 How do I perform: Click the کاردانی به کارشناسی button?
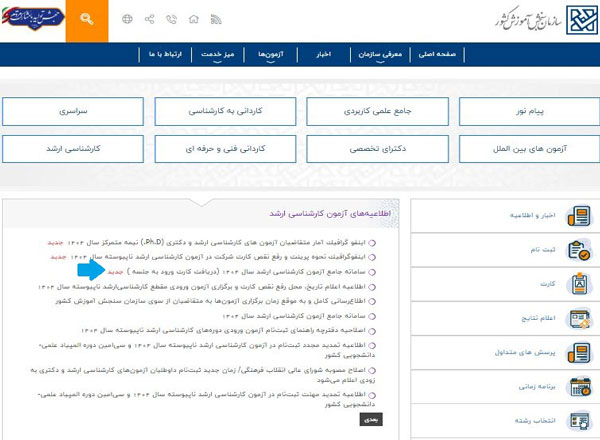(225, 111)
